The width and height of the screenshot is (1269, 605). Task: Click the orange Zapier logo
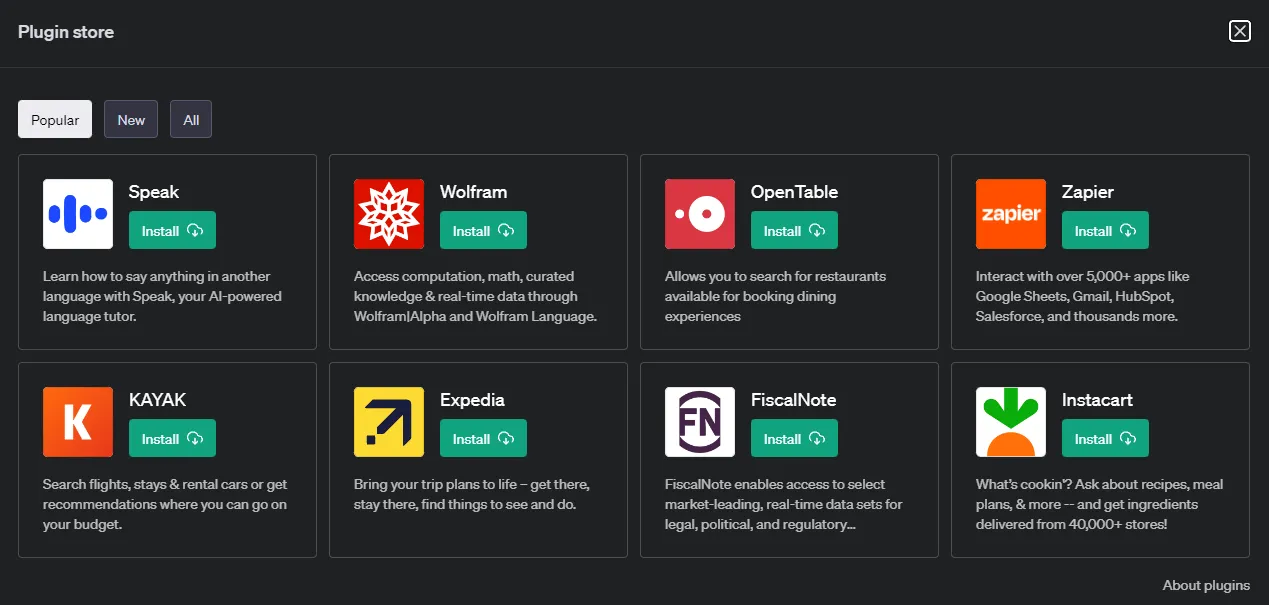[1011, 214]
